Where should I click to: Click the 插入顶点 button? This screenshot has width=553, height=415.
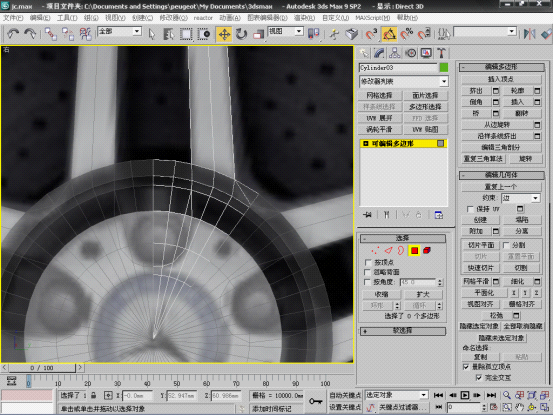click(501, 79)
